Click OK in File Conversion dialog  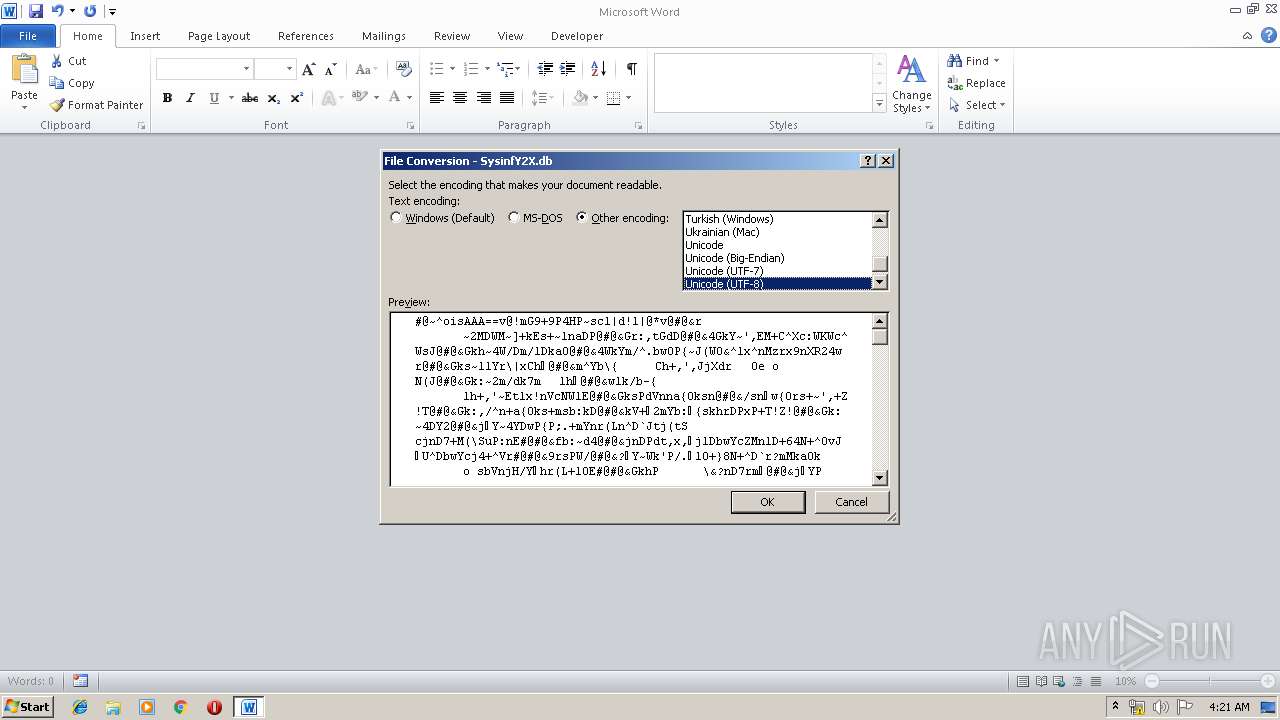point(767,502)
